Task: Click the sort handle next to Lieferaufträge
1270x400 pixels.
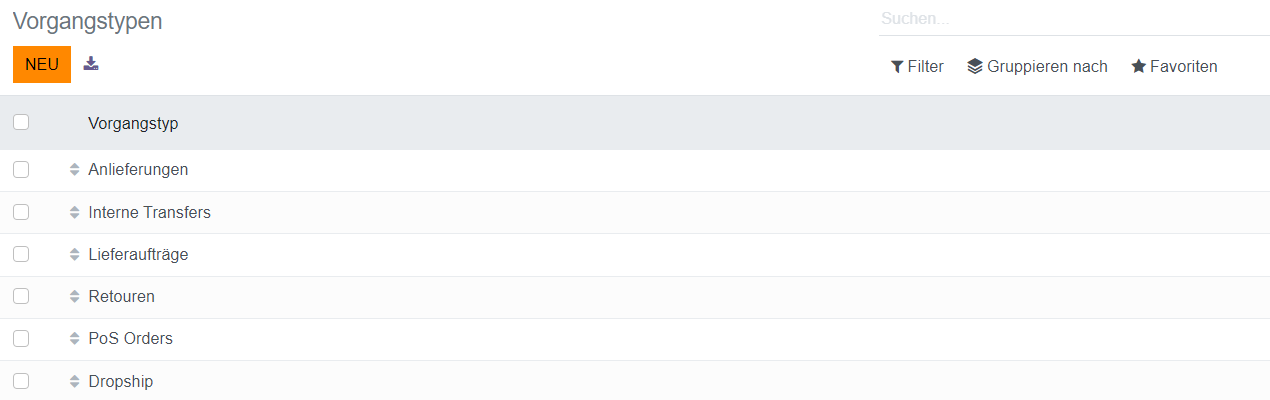Action: tap(74, 255)
